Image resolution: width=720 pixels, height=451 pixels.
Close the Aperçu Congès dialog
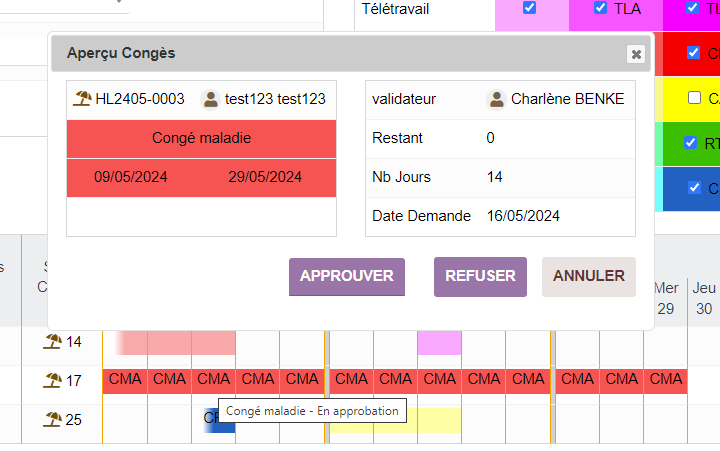click(635, 54)
